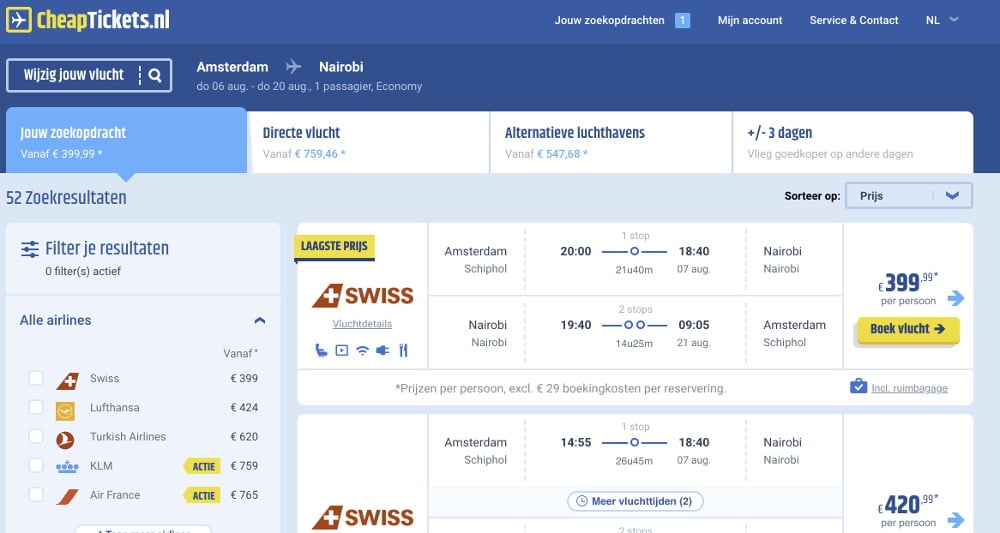This screenshot has height=533, width=1000.
Task: Tick the KLM airline checkbox
Action: coord(36,465)
